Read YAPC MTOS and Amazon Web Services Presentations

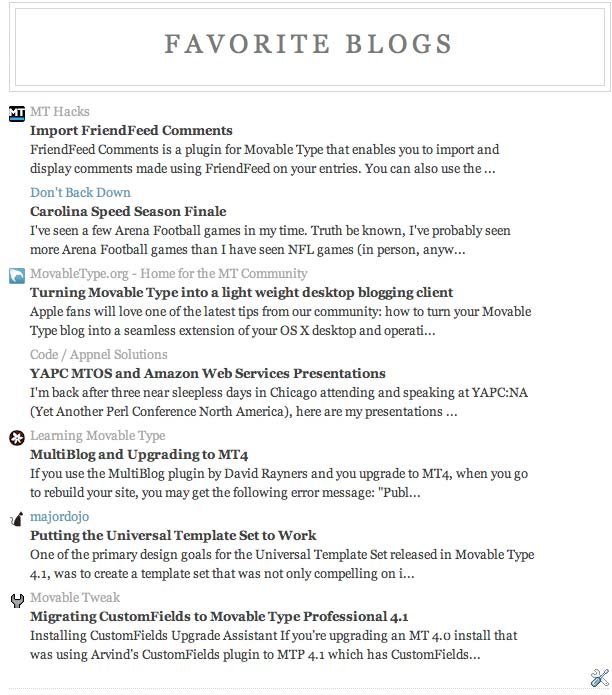[208, 374]
